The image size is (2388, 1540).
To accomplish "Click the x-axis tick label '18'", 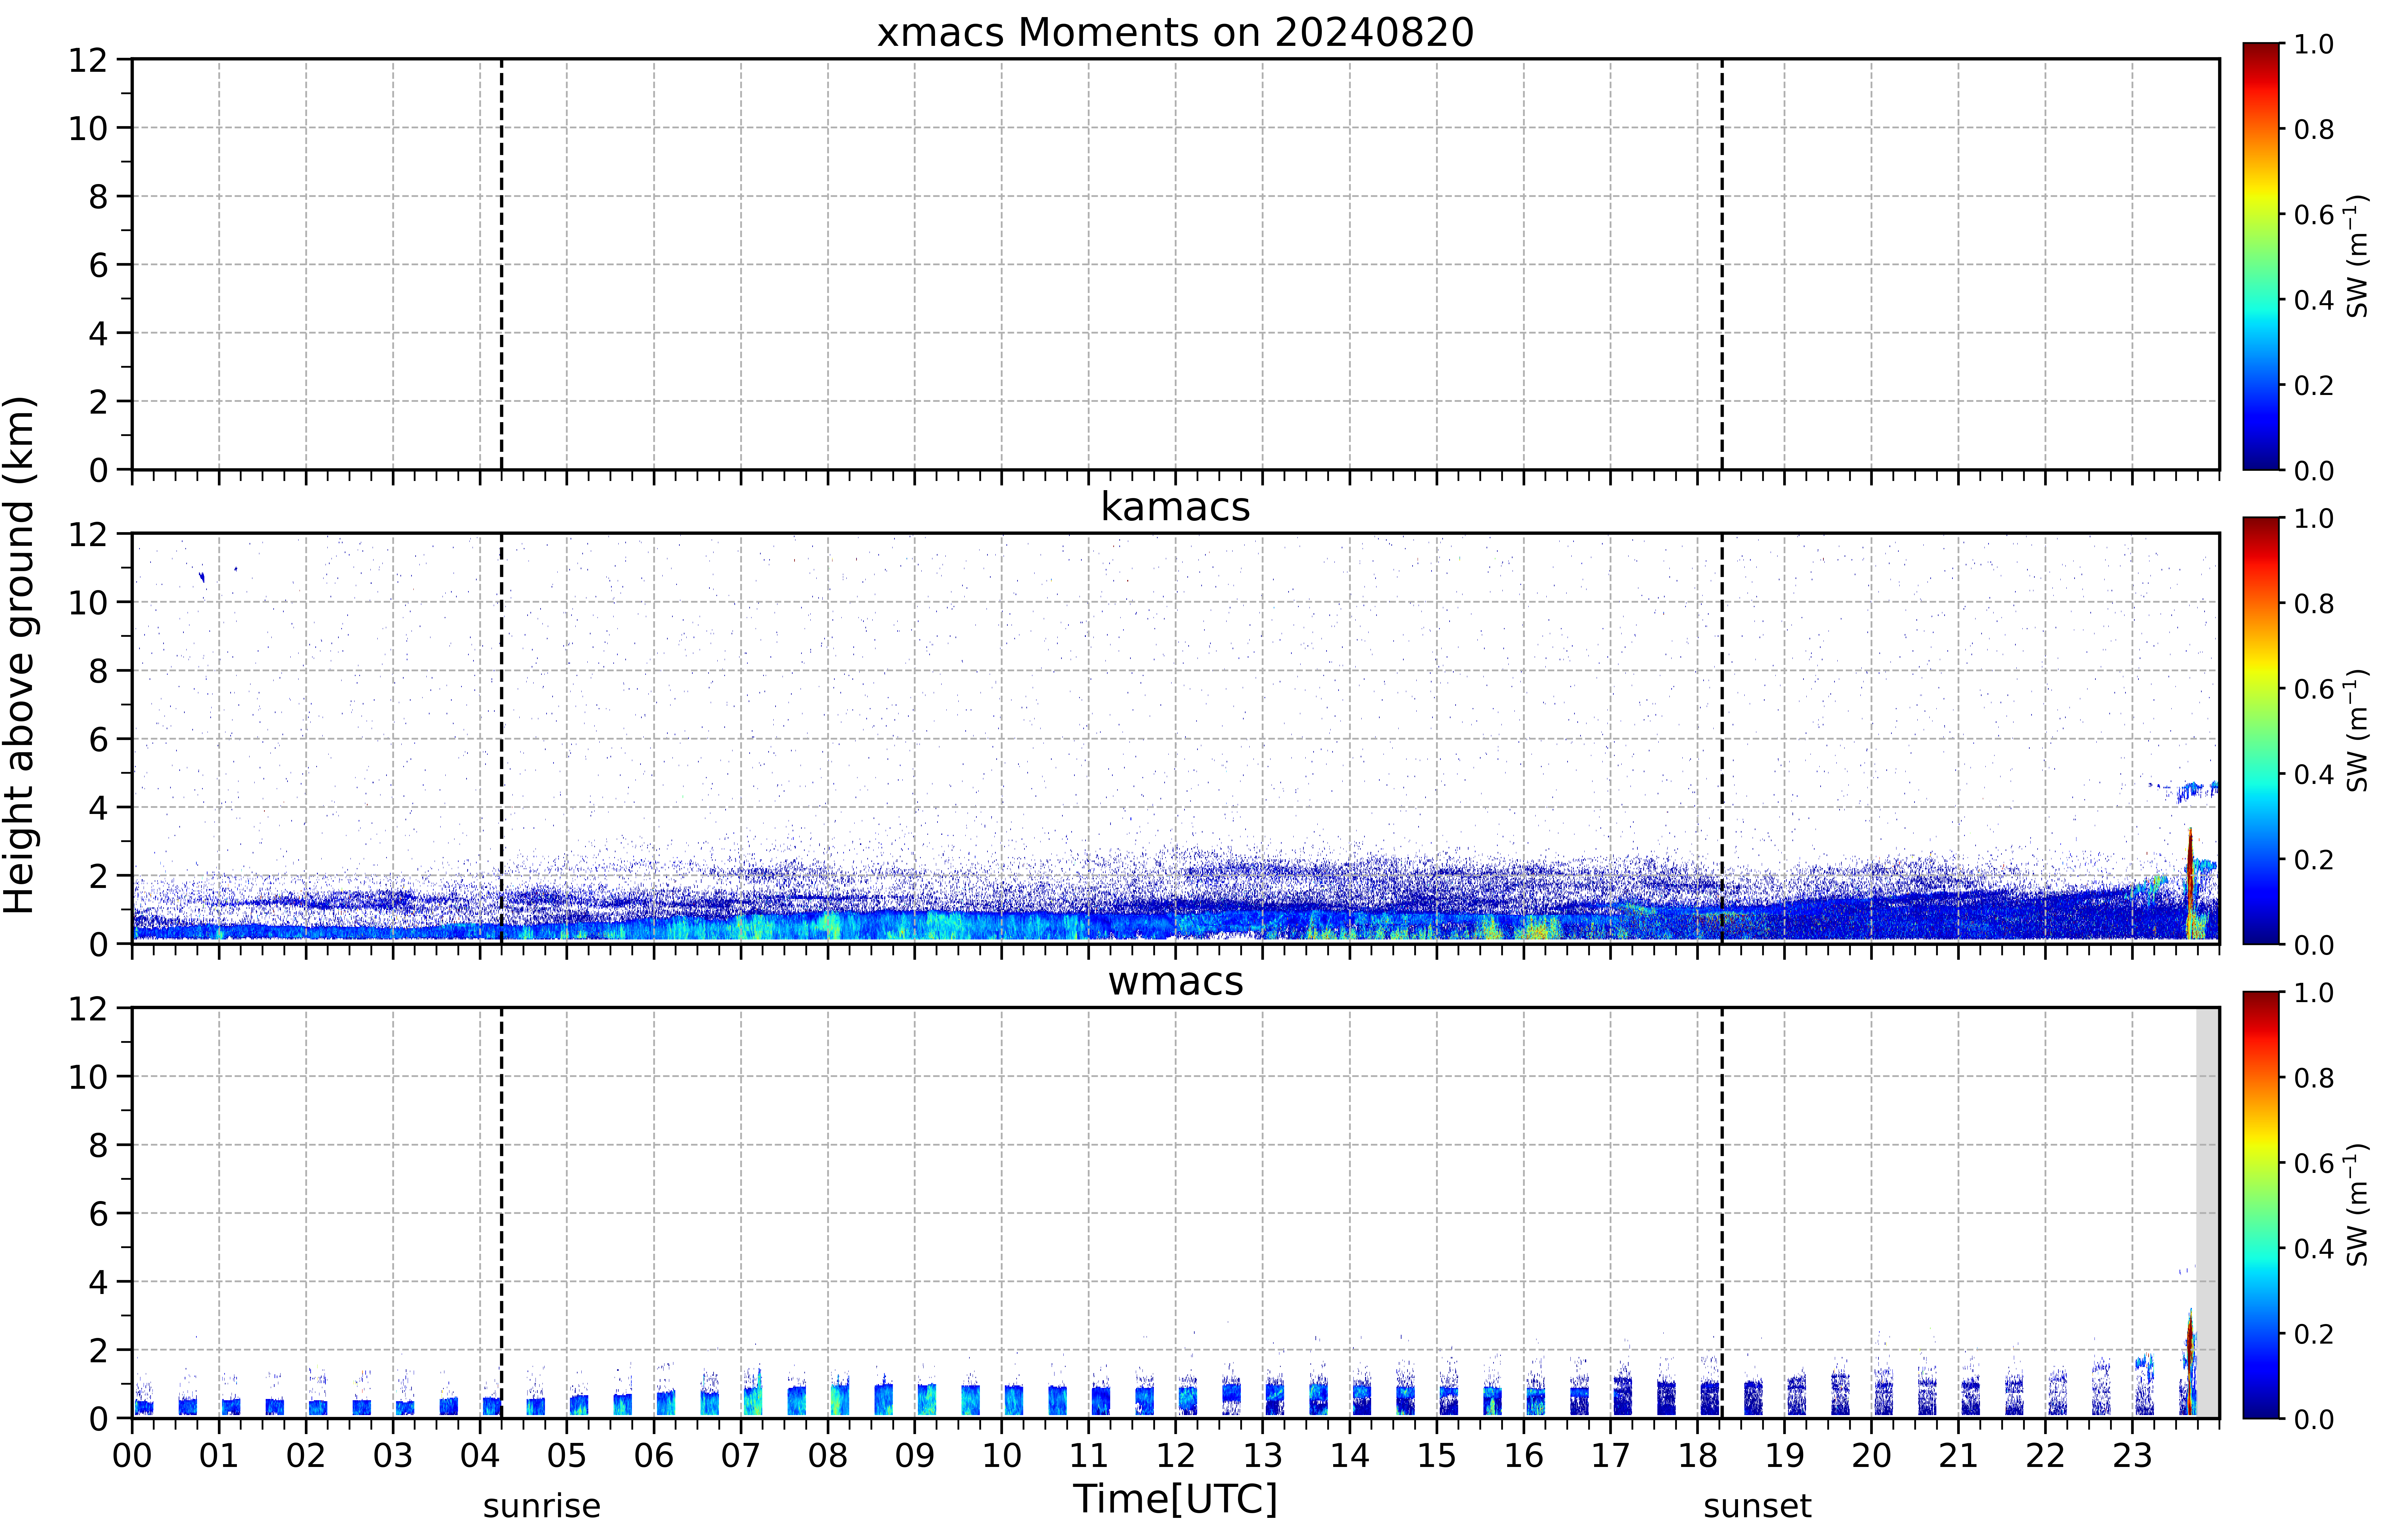I will click(x=1698, y=1455).
